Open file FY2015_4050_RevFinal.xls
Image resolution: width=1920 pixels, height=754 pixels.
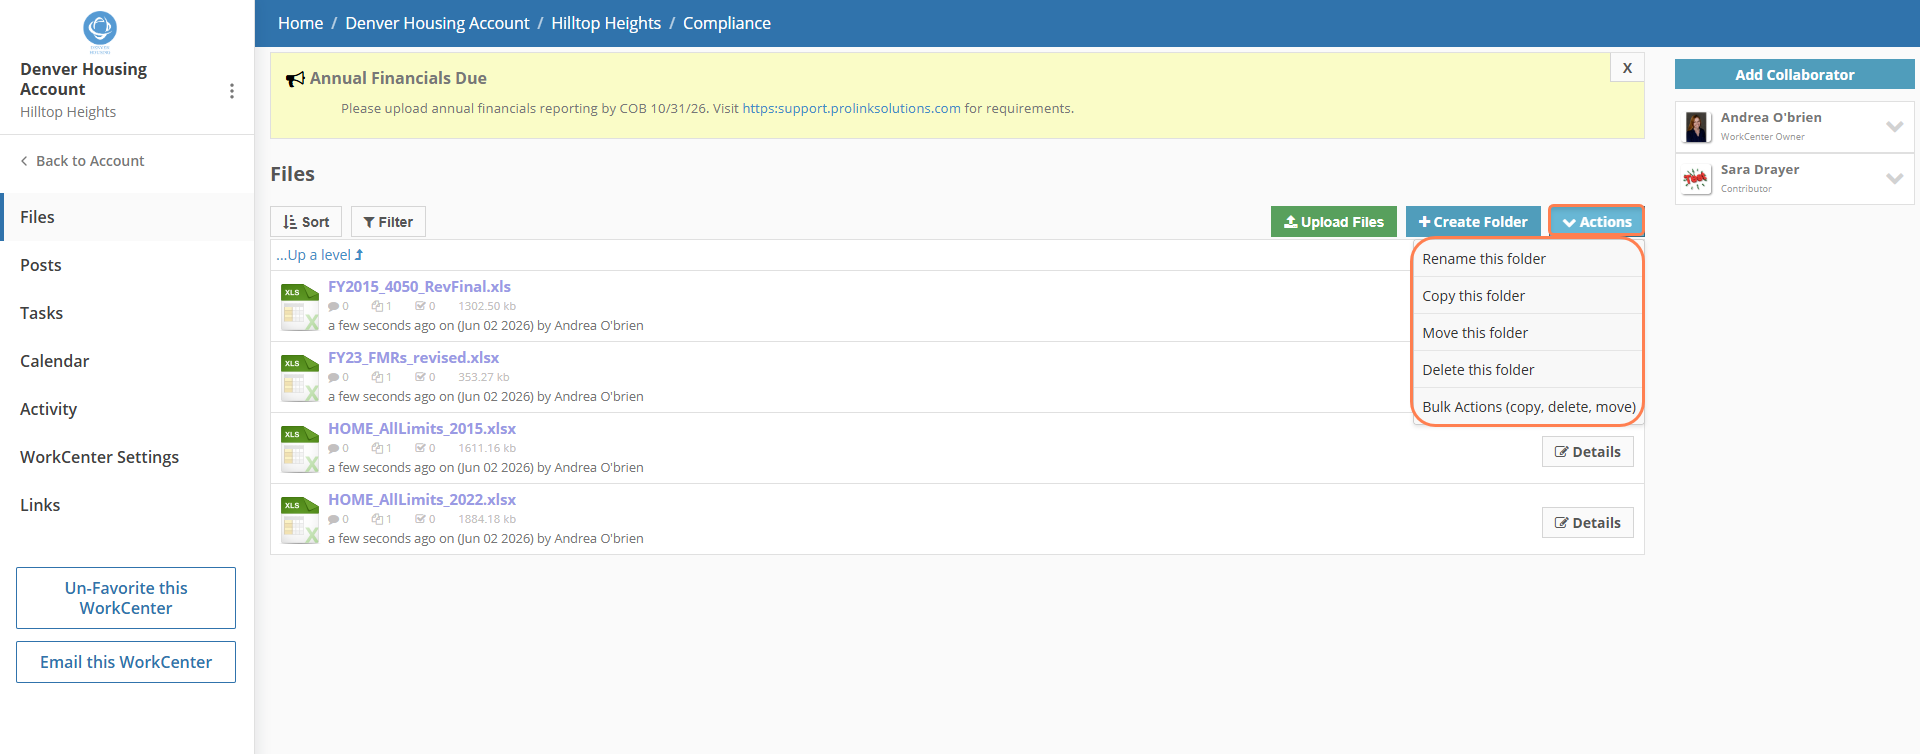tap(419, 287)
